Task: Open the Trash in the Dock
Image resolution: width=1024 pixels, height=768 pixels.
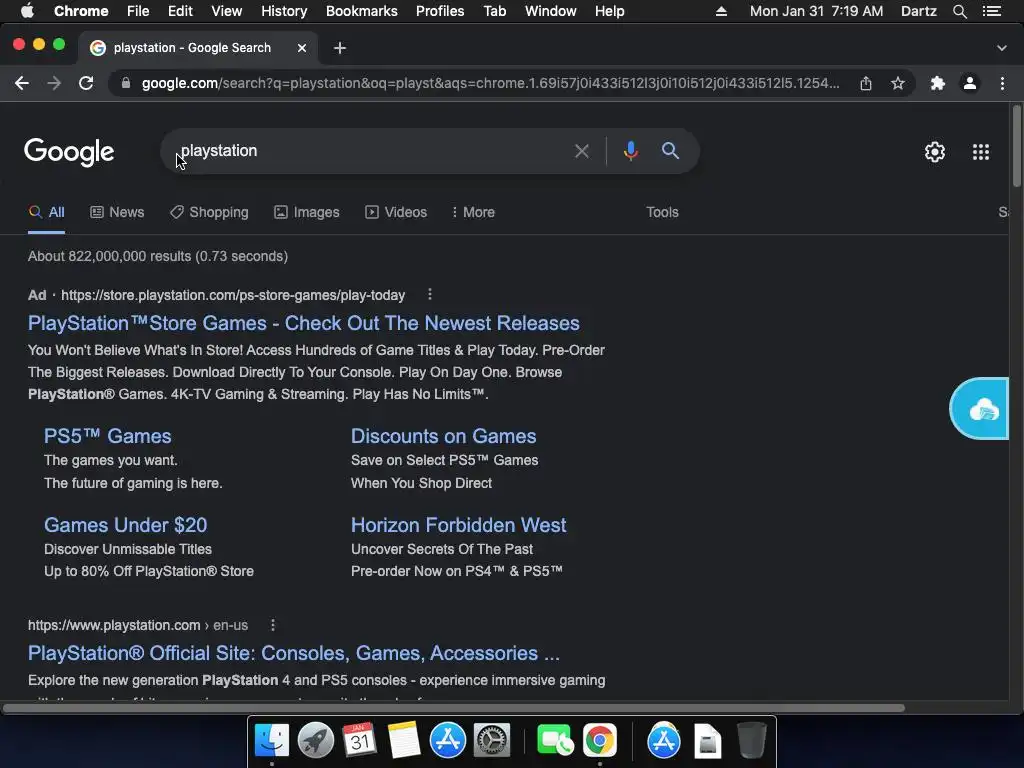Action: (752, 740)
